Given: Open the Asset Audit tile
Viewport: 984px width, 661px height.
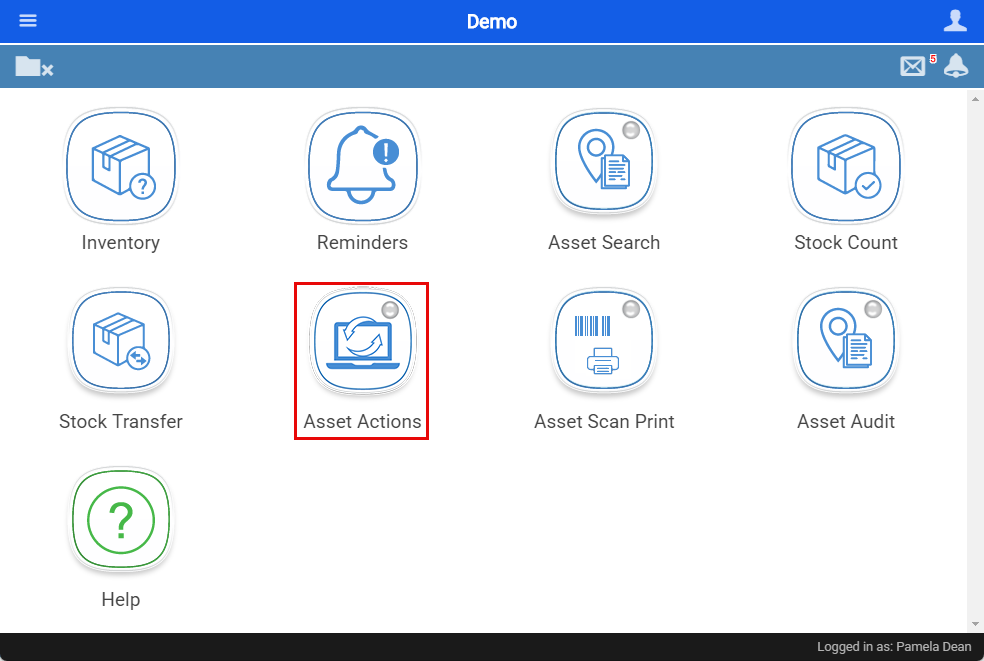Looking at the screenshot, I should 846,341.
